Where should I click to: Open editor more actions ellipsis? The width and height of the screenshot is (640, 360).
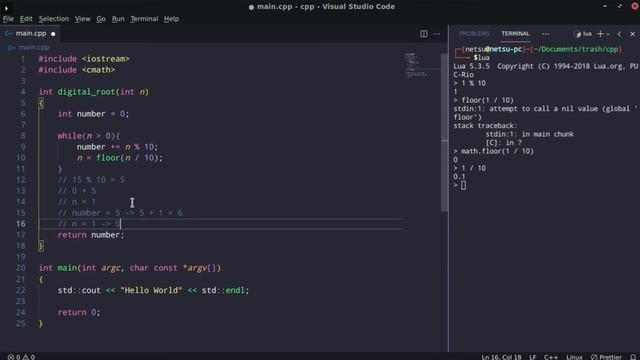click(437, 34)
